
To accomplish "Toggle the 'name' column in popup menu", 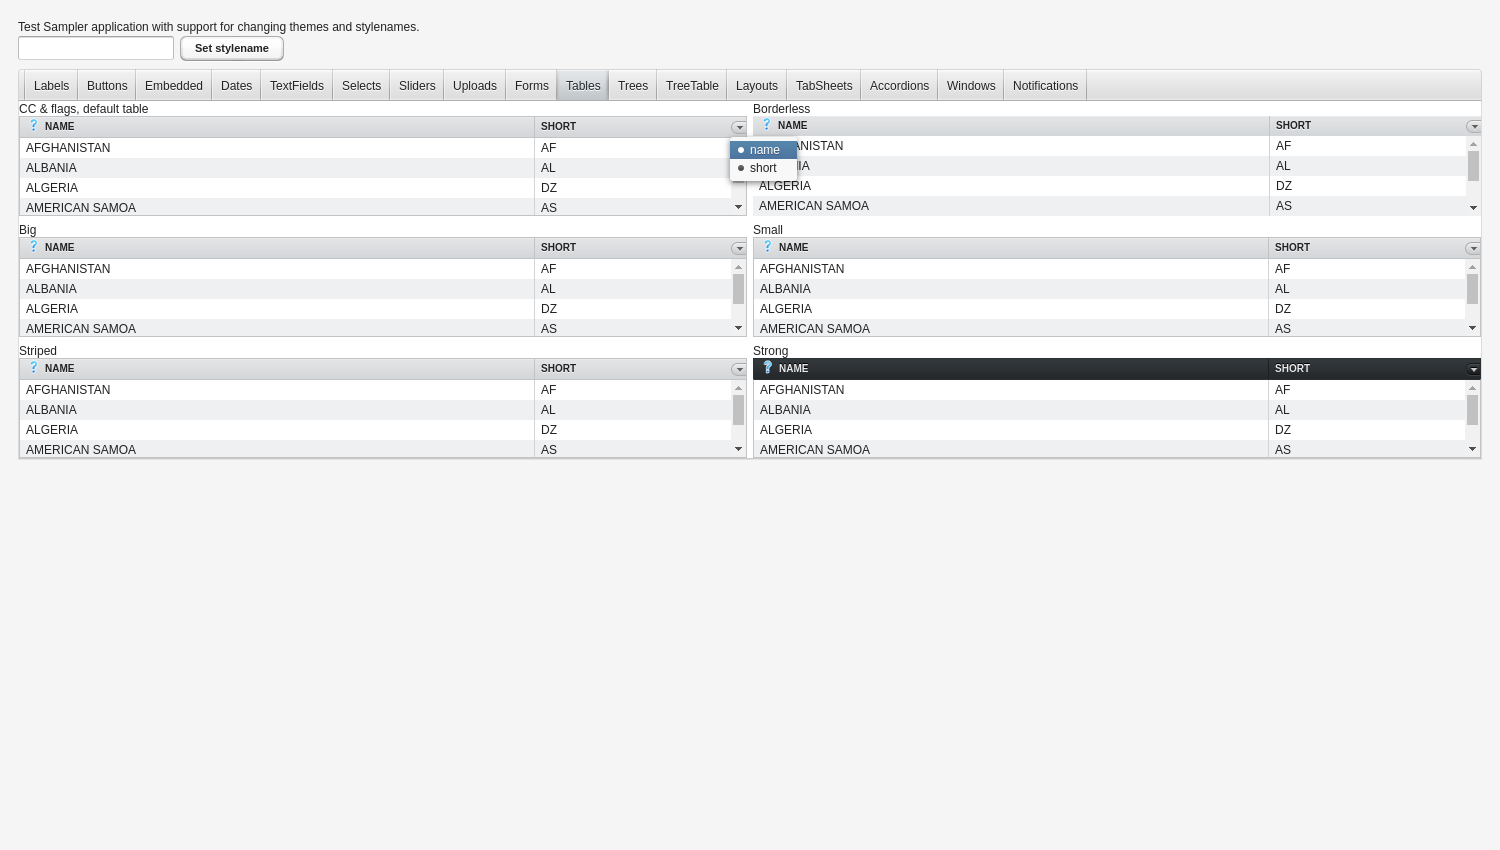I will pos(763,150).
